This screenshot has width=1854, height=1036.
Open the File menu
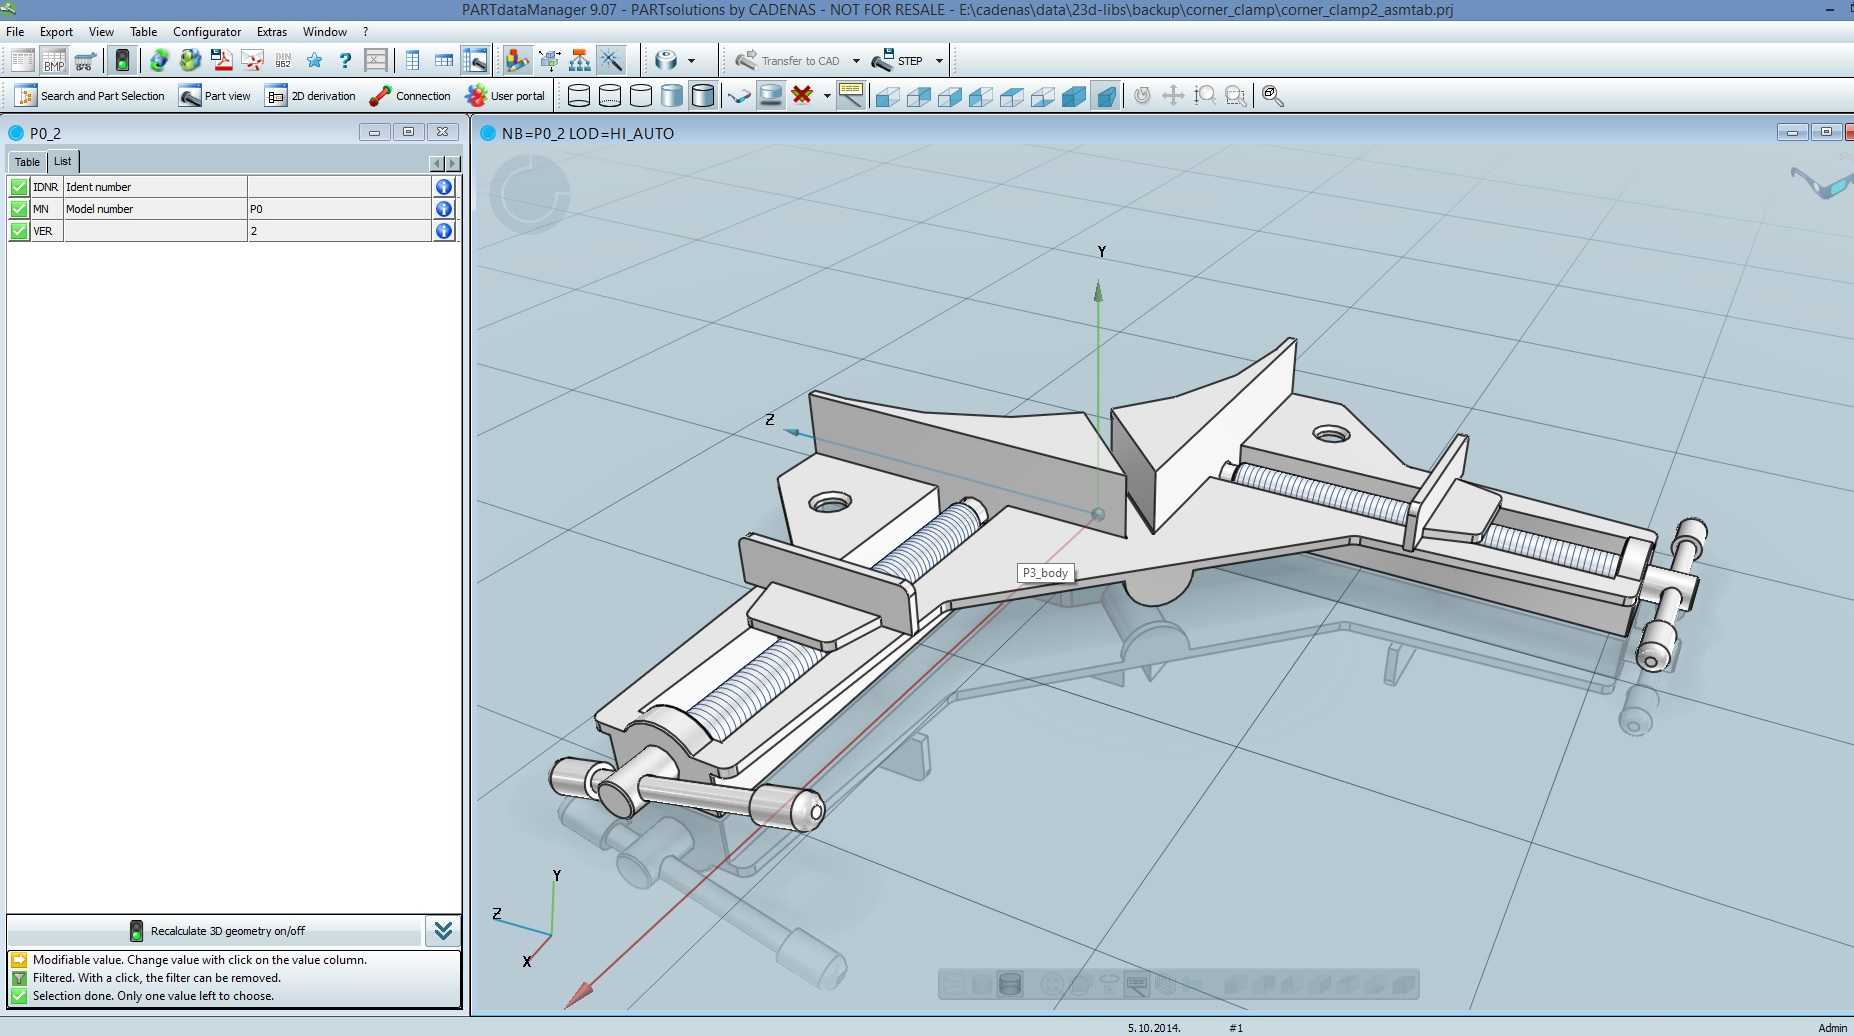click(x=15, y=32)
